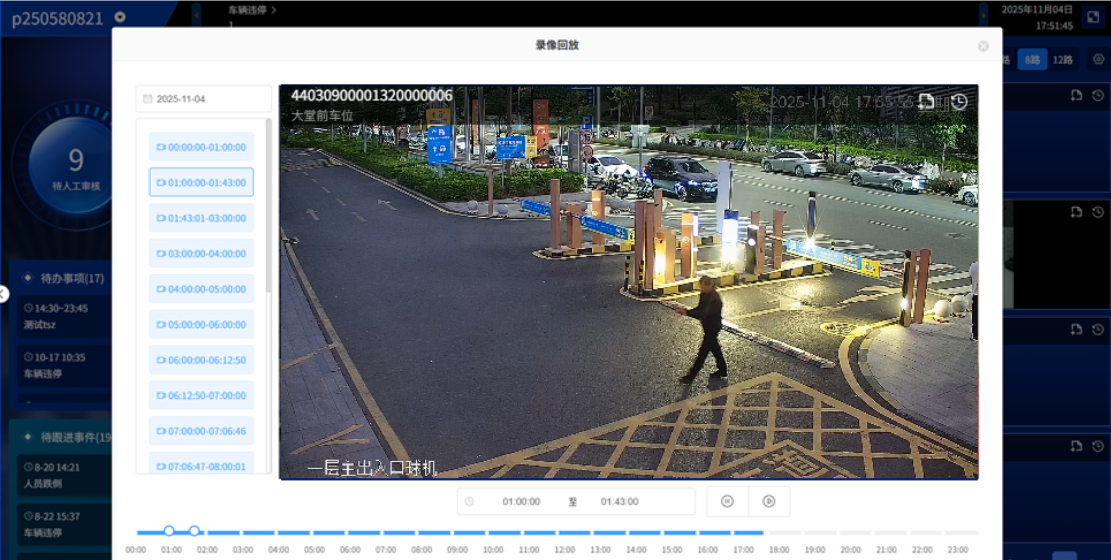Click the start time field 01:00:00
1111x560 pixels.
(x=521, y=501)
